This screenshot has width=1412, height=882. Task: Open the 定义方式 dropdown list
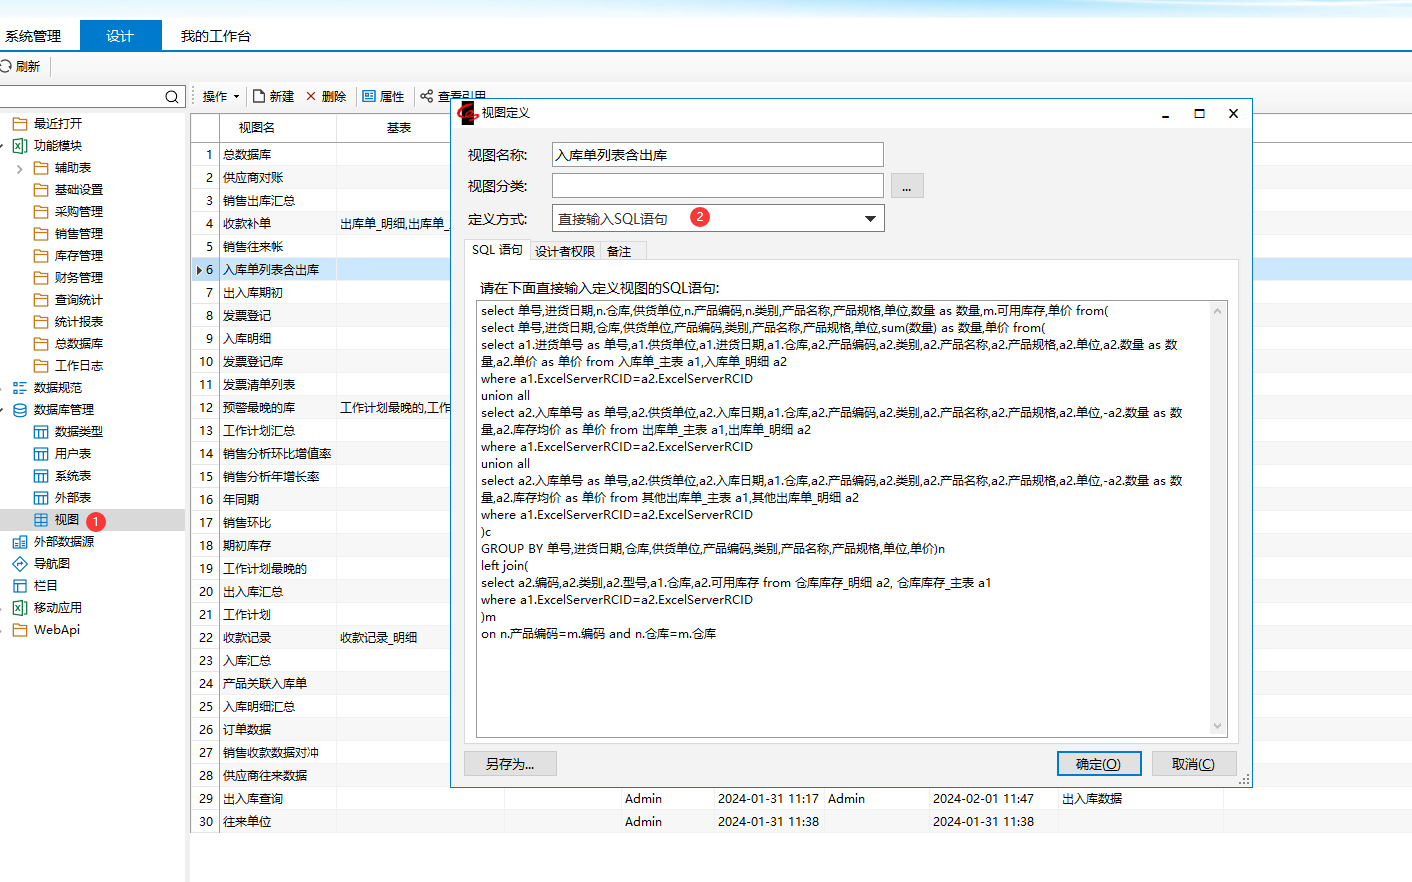pos(870,218)
